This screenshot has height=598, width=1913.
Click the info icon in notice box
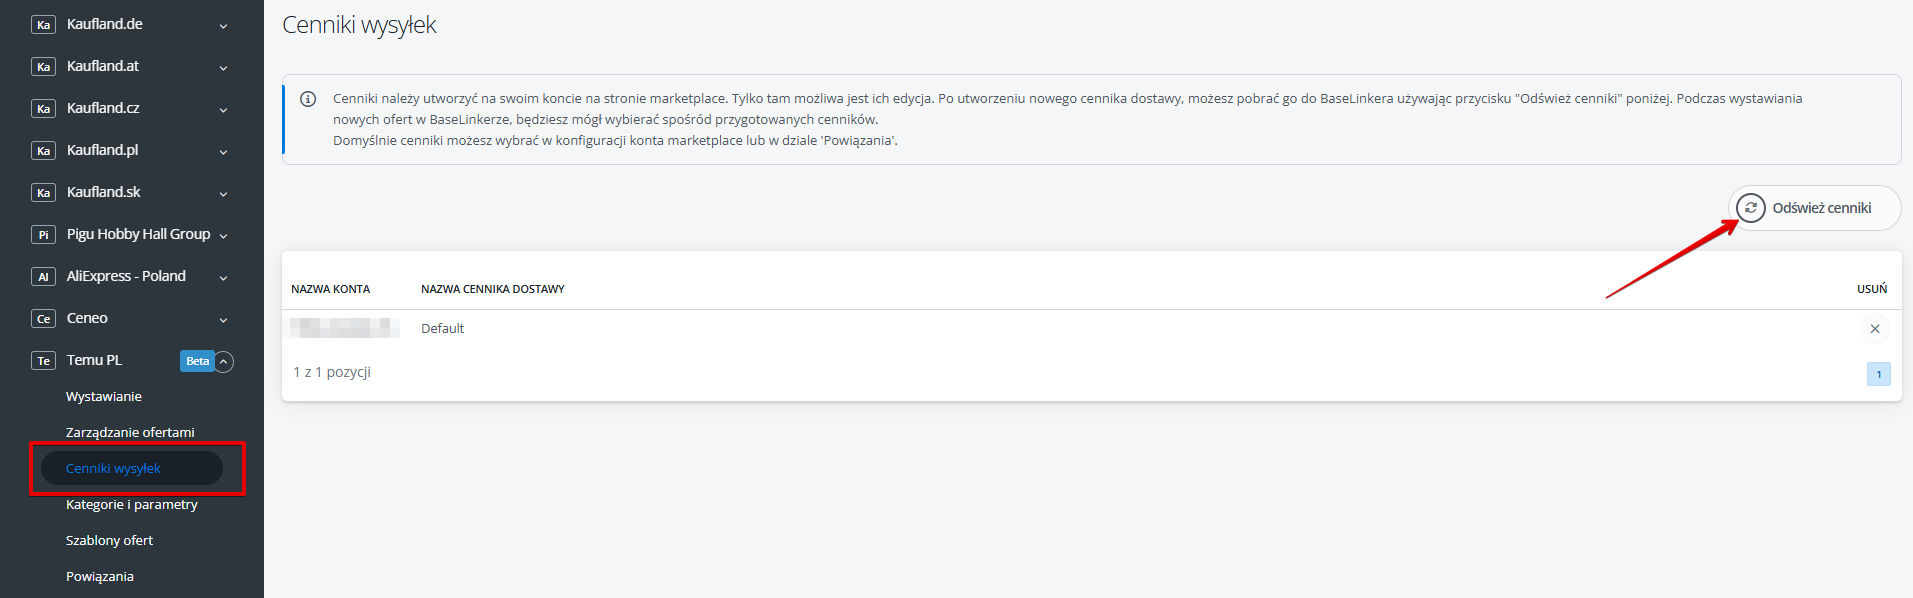(x=308, y=99)
